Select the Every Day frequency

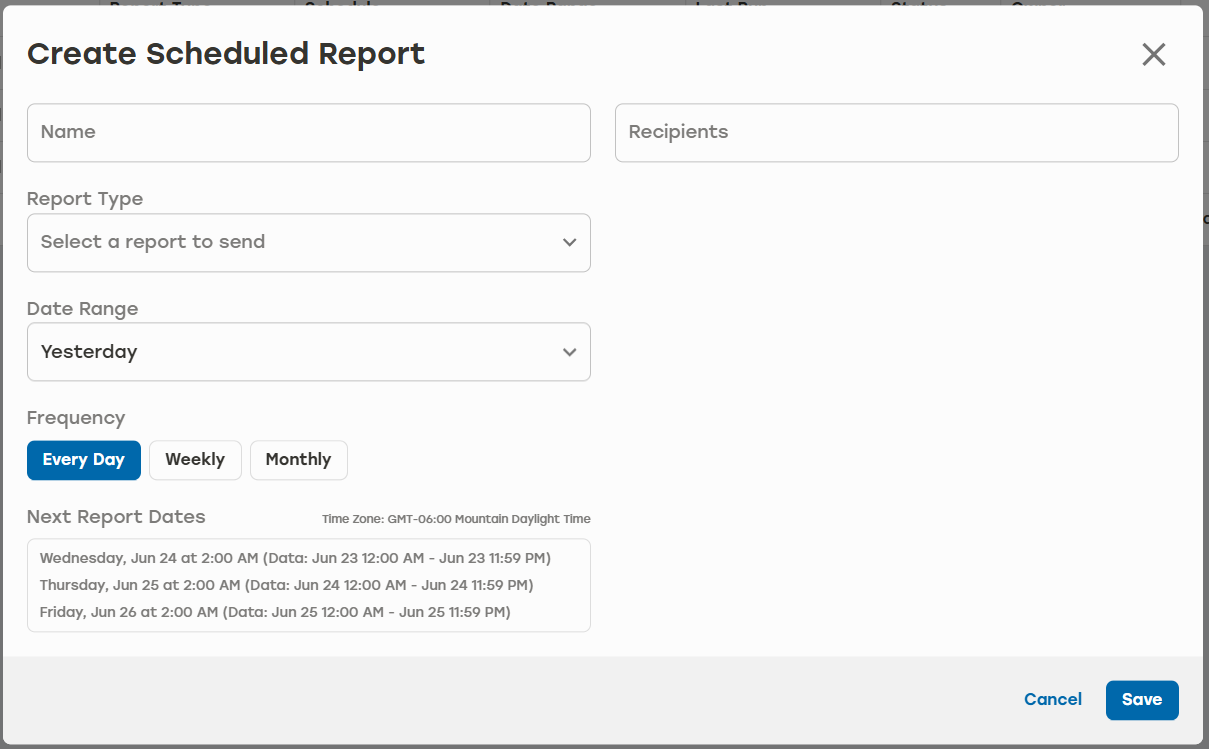pyautogui.click(x=84, y=460)
